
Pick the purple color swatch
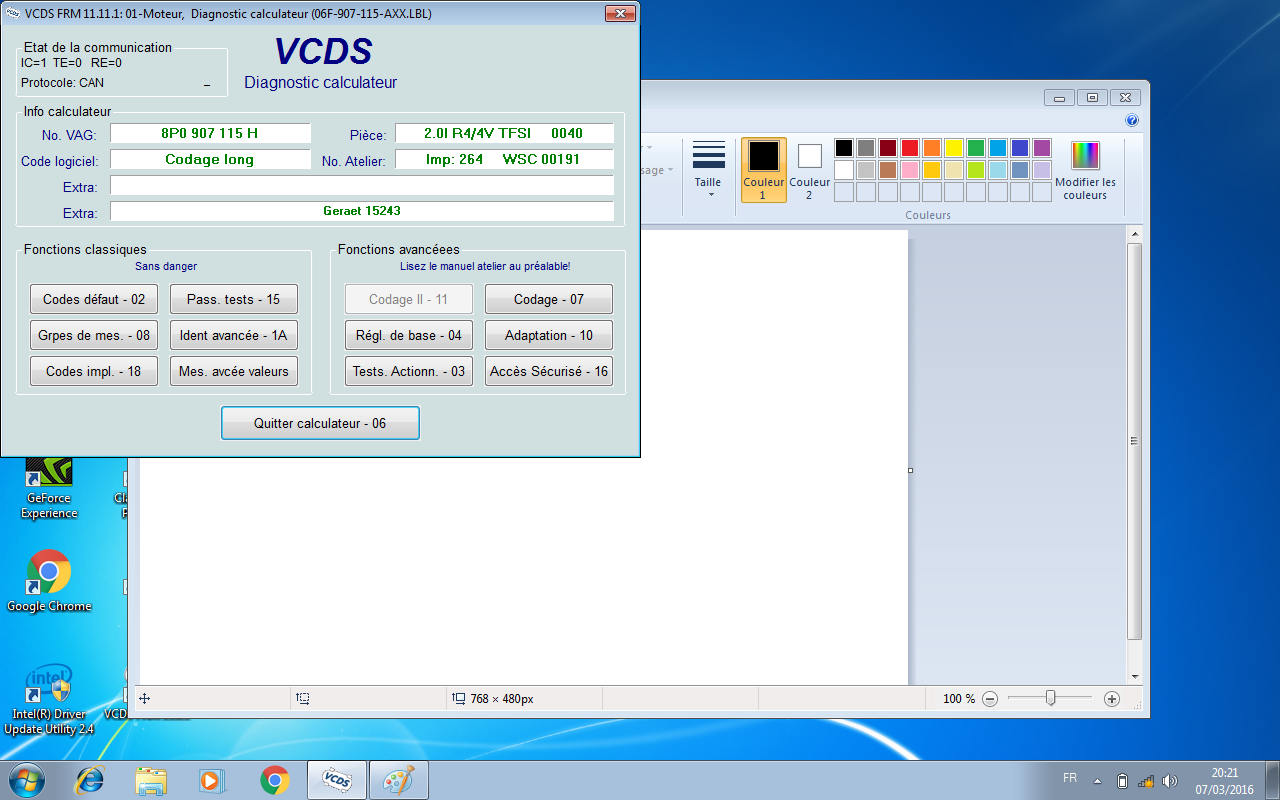coord(1042,148)
